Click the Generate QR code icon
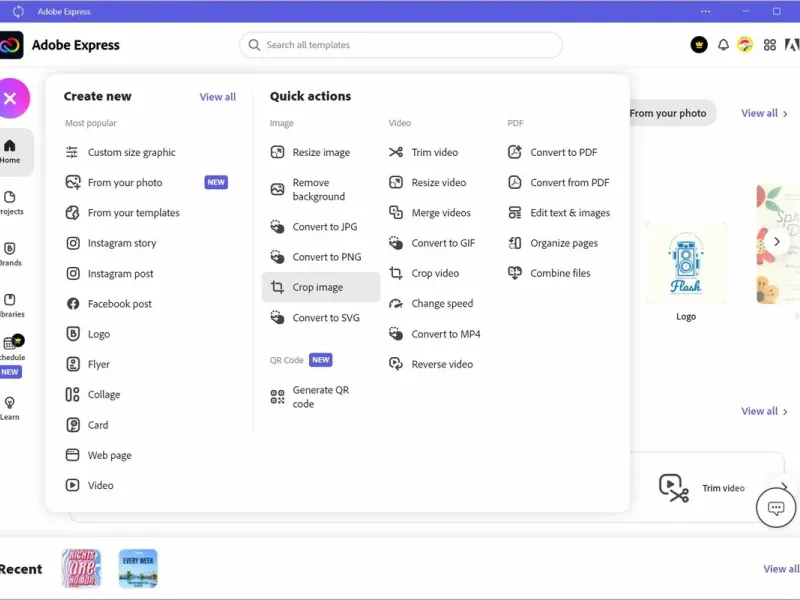 (278, 396)
